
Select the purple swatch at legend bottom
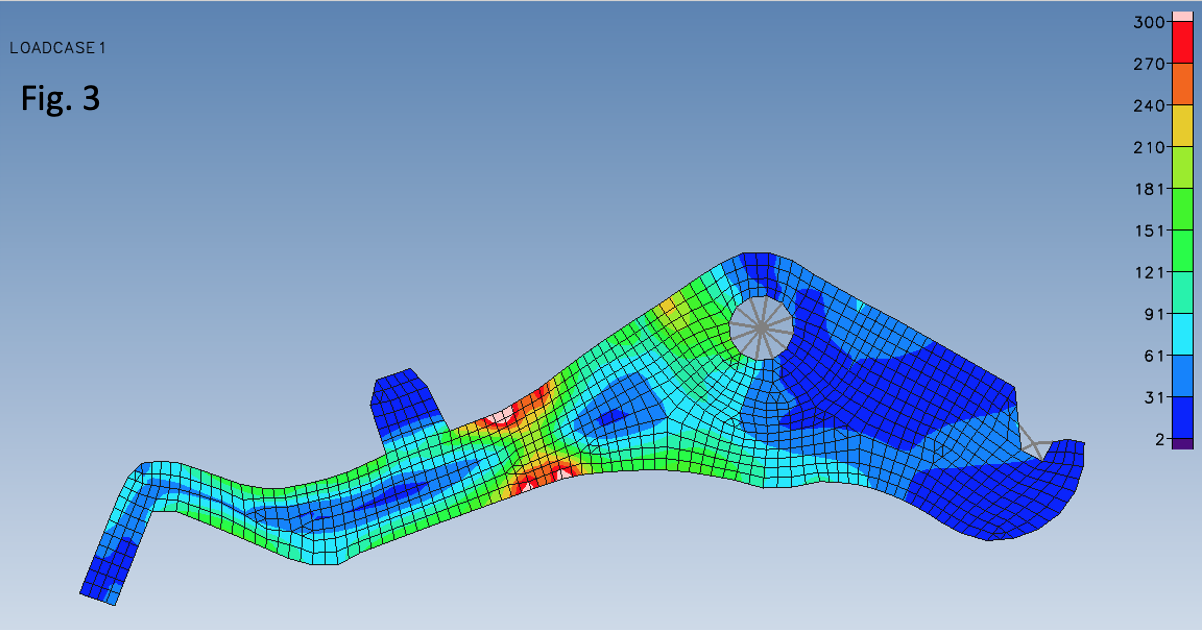click(x=1182, y=444)
